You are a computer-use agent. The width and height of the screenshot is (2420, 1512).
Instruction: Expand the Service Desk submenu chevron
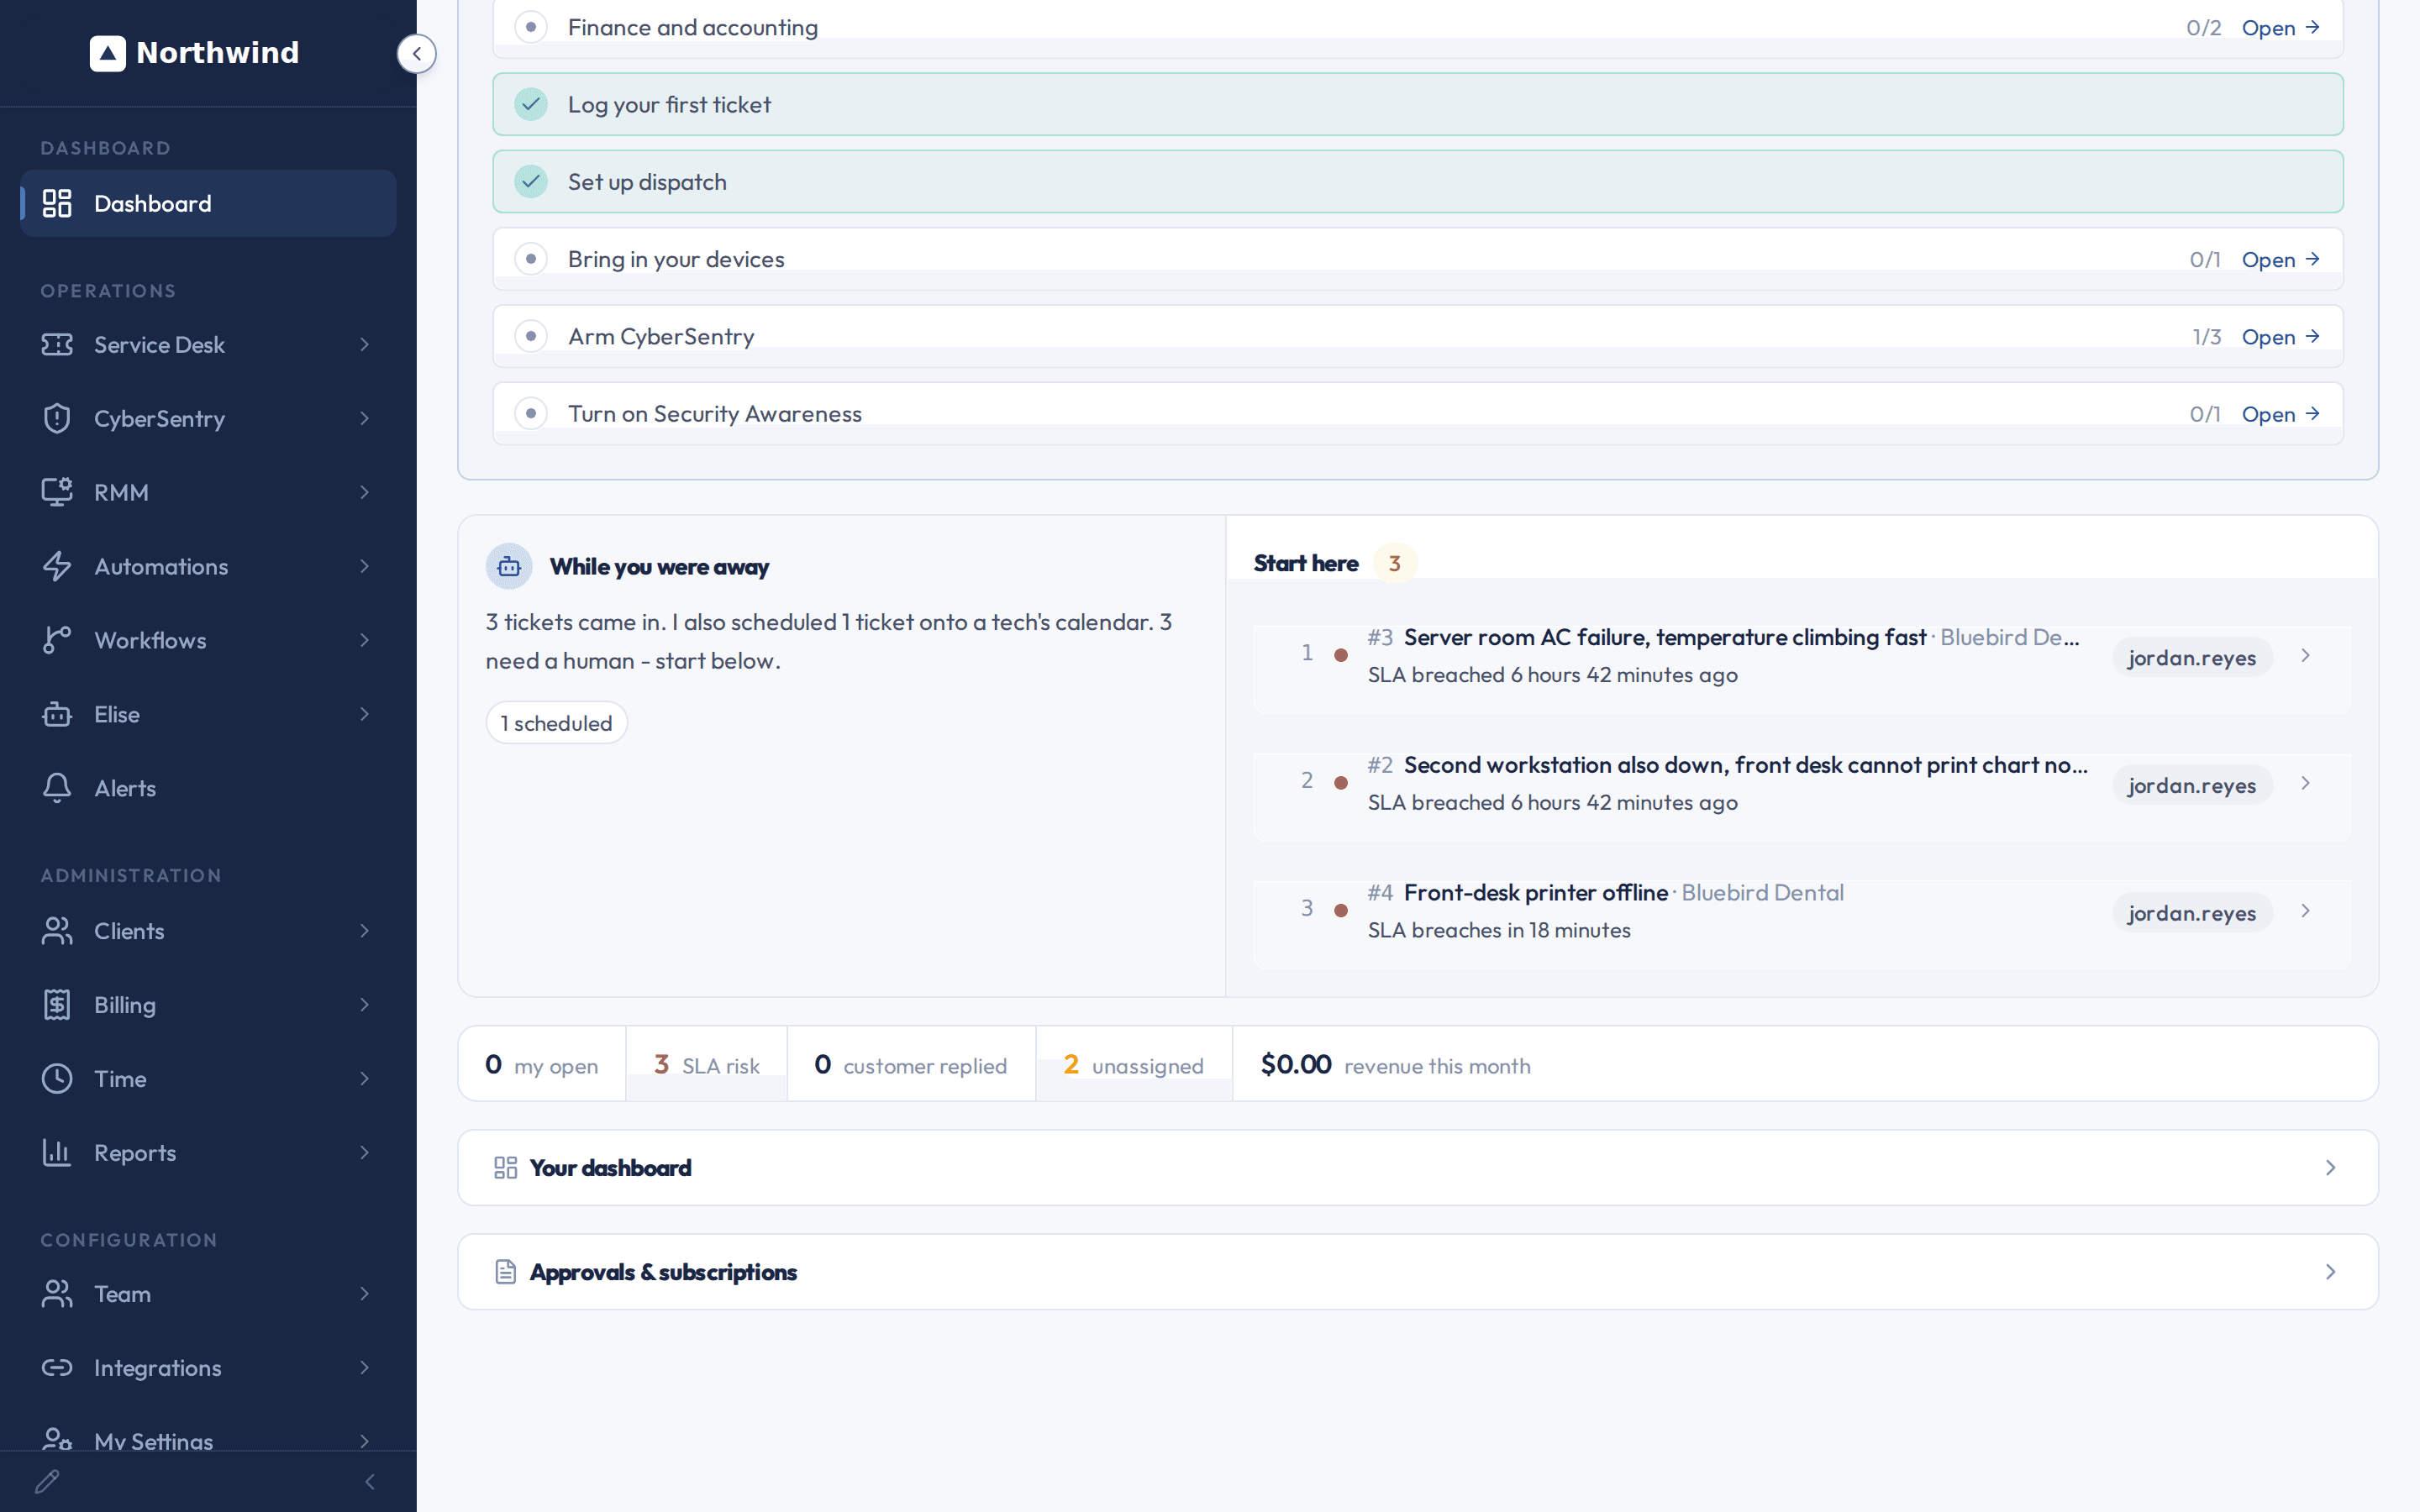click(x=365, y=344)
